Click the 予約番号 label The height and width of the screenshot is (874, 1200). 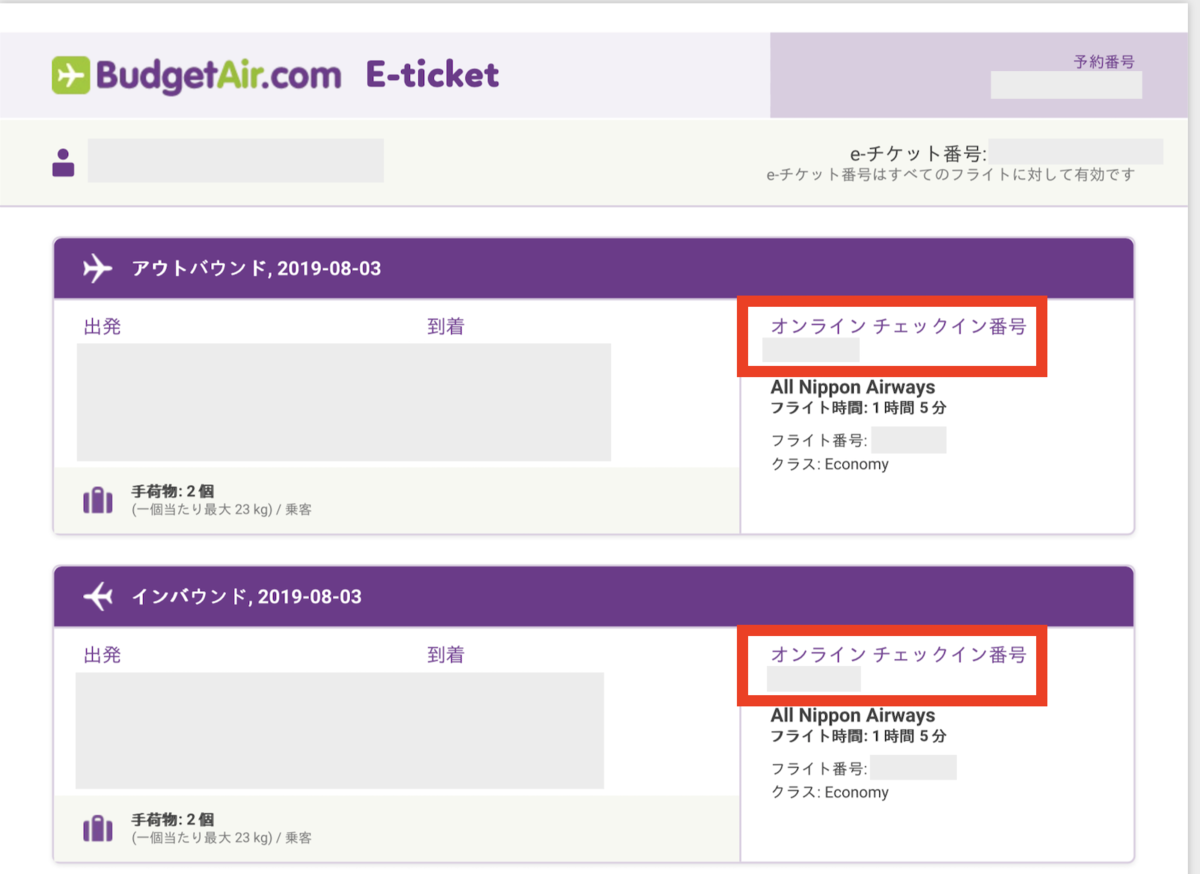click(1104, 61)
